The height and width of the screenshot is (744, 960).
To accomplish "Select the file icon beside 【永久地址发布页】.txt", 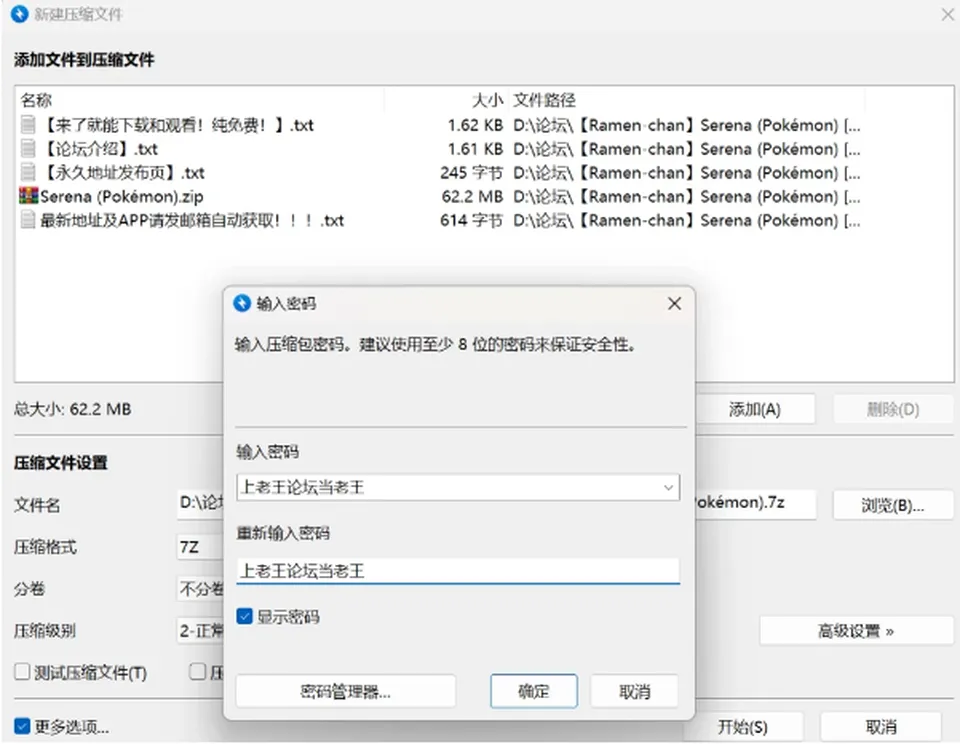I will [28, 173].
